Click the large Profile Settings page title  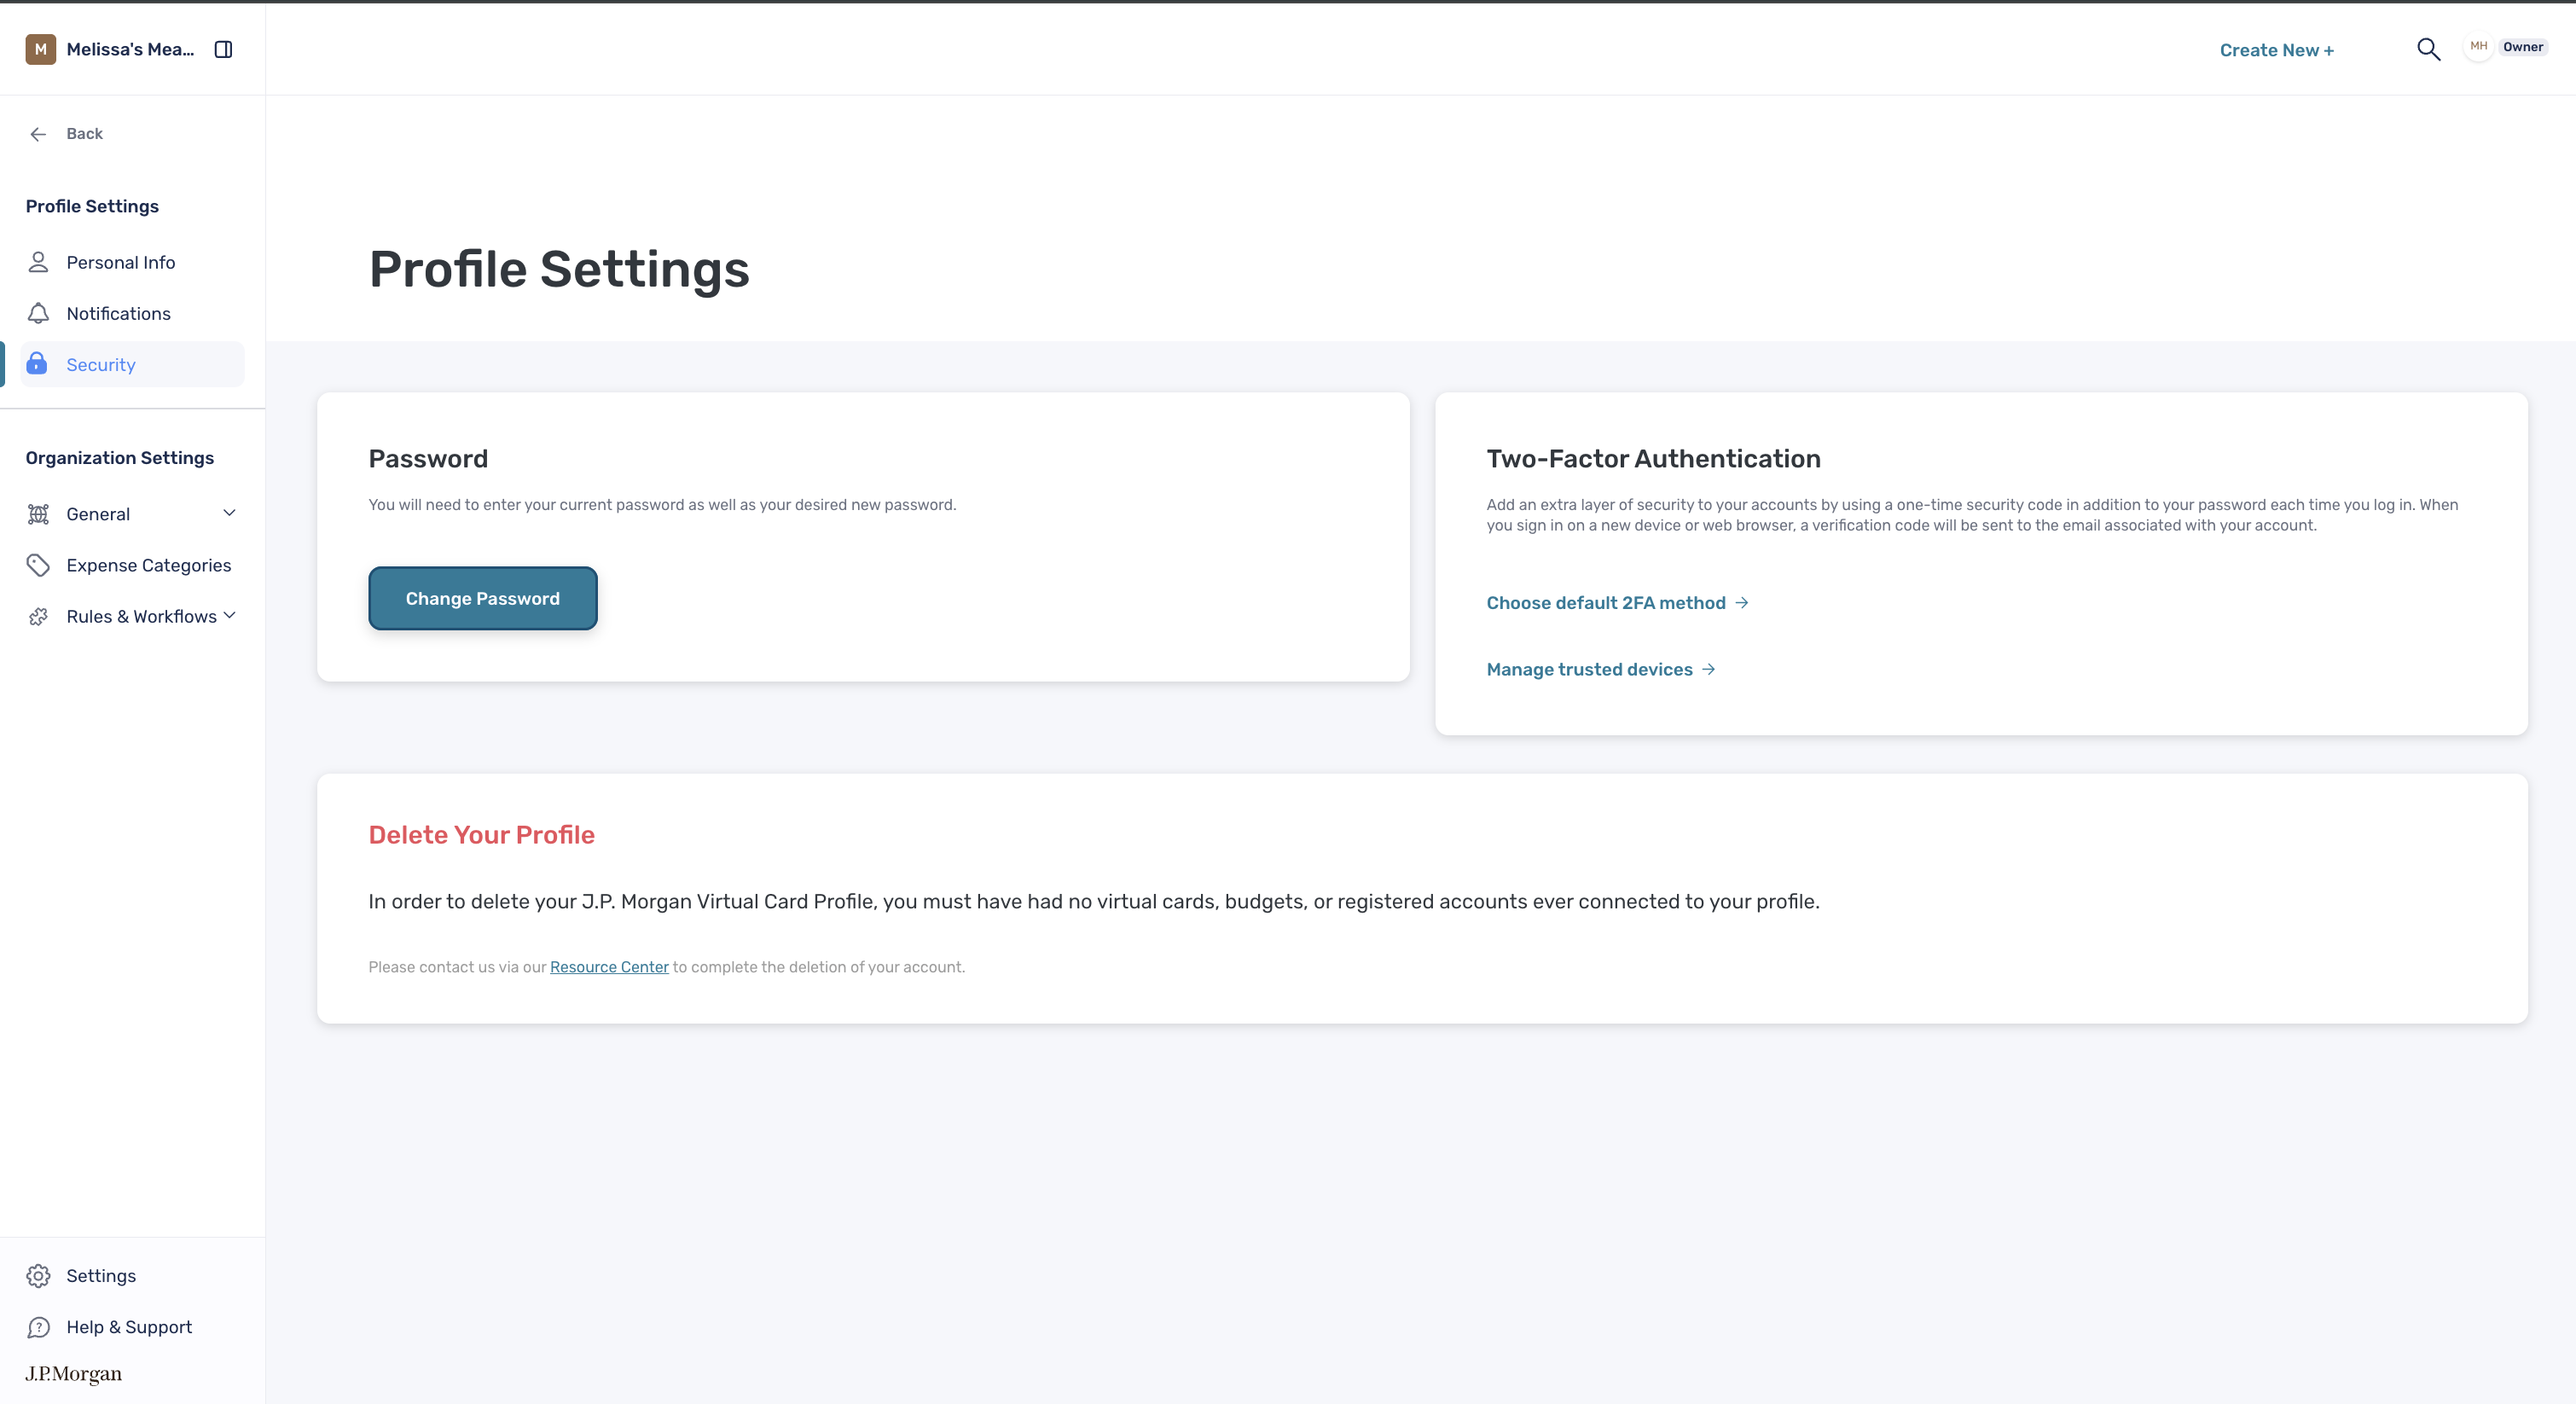(559, 269)
